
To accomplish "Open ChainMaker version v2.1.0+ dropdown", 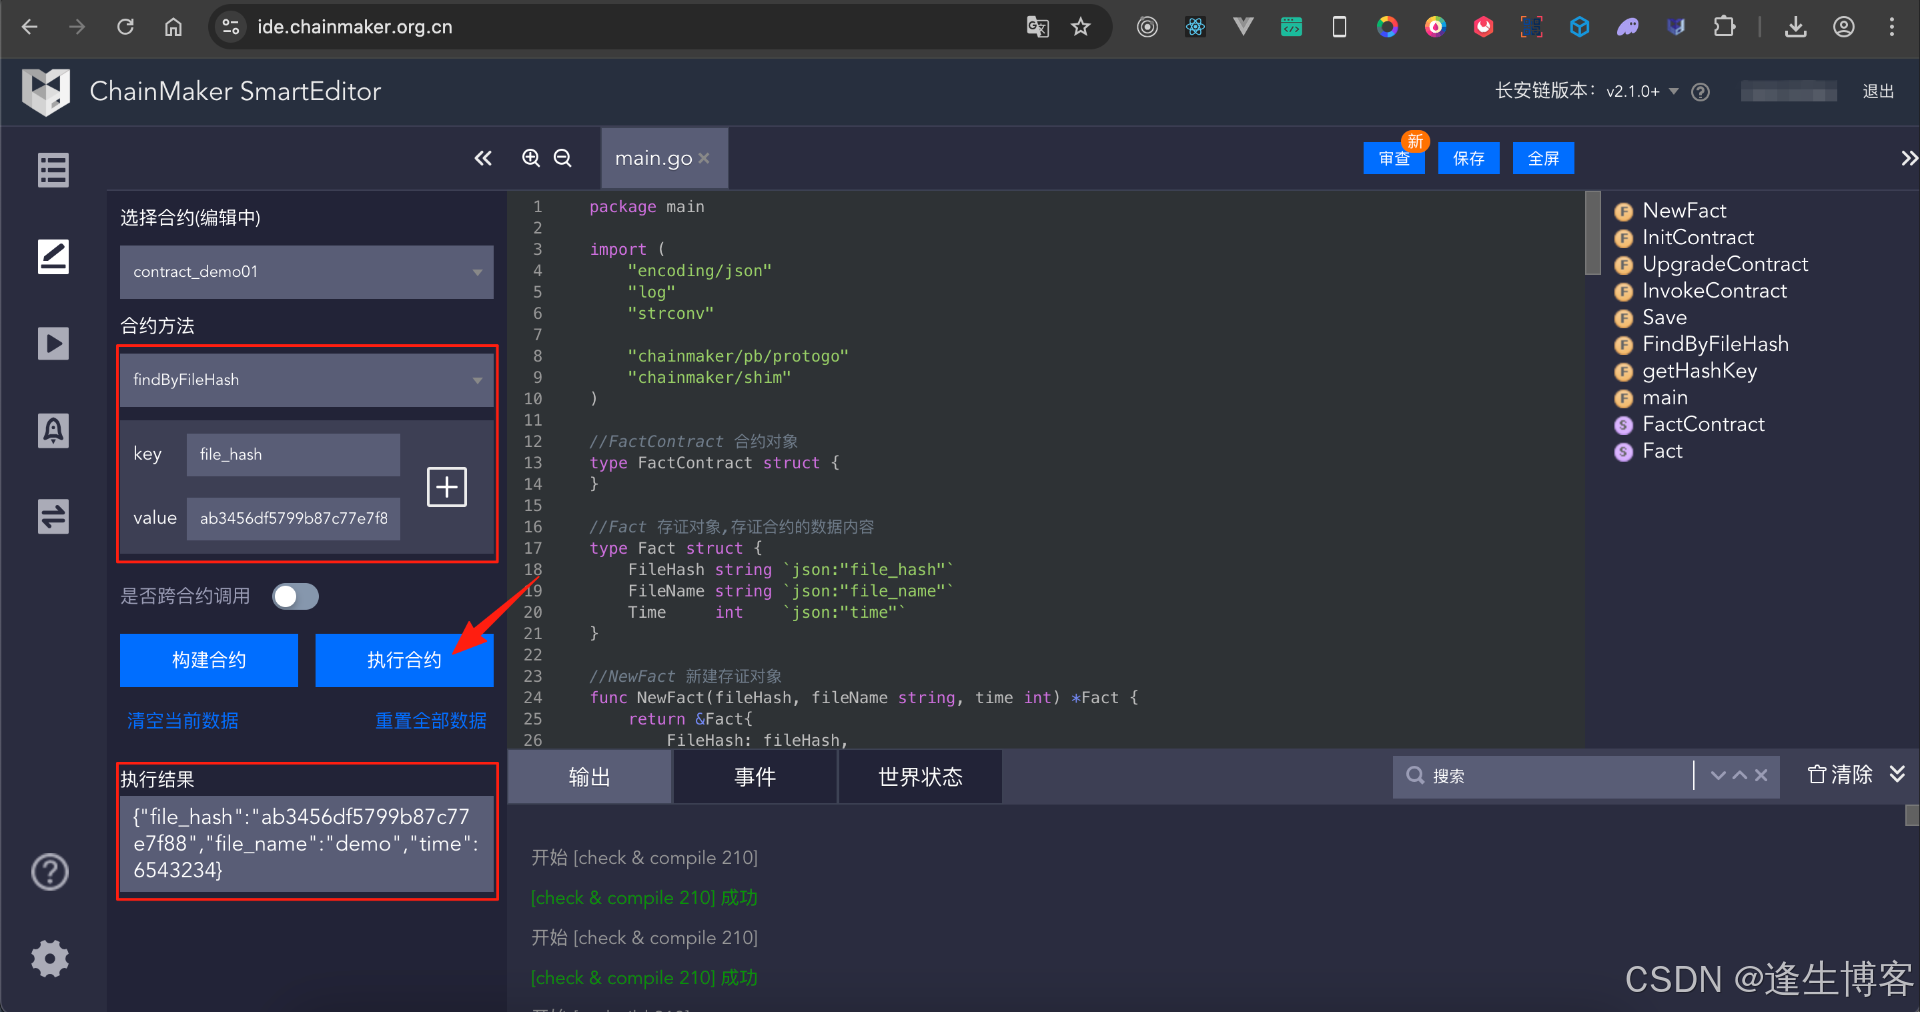I will pyautogui.click(x=1642, y=92).
